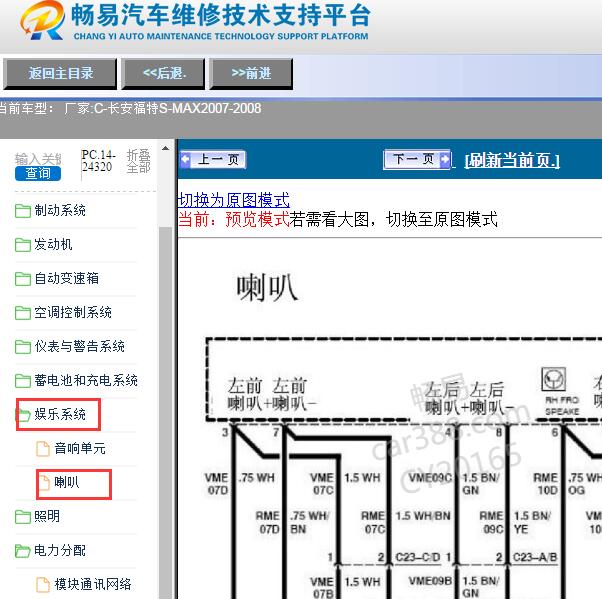The width and height of the screenshot is (602, 599).
Task: Click the 音响单元 document icon
Action: click(x=43, y=448)
